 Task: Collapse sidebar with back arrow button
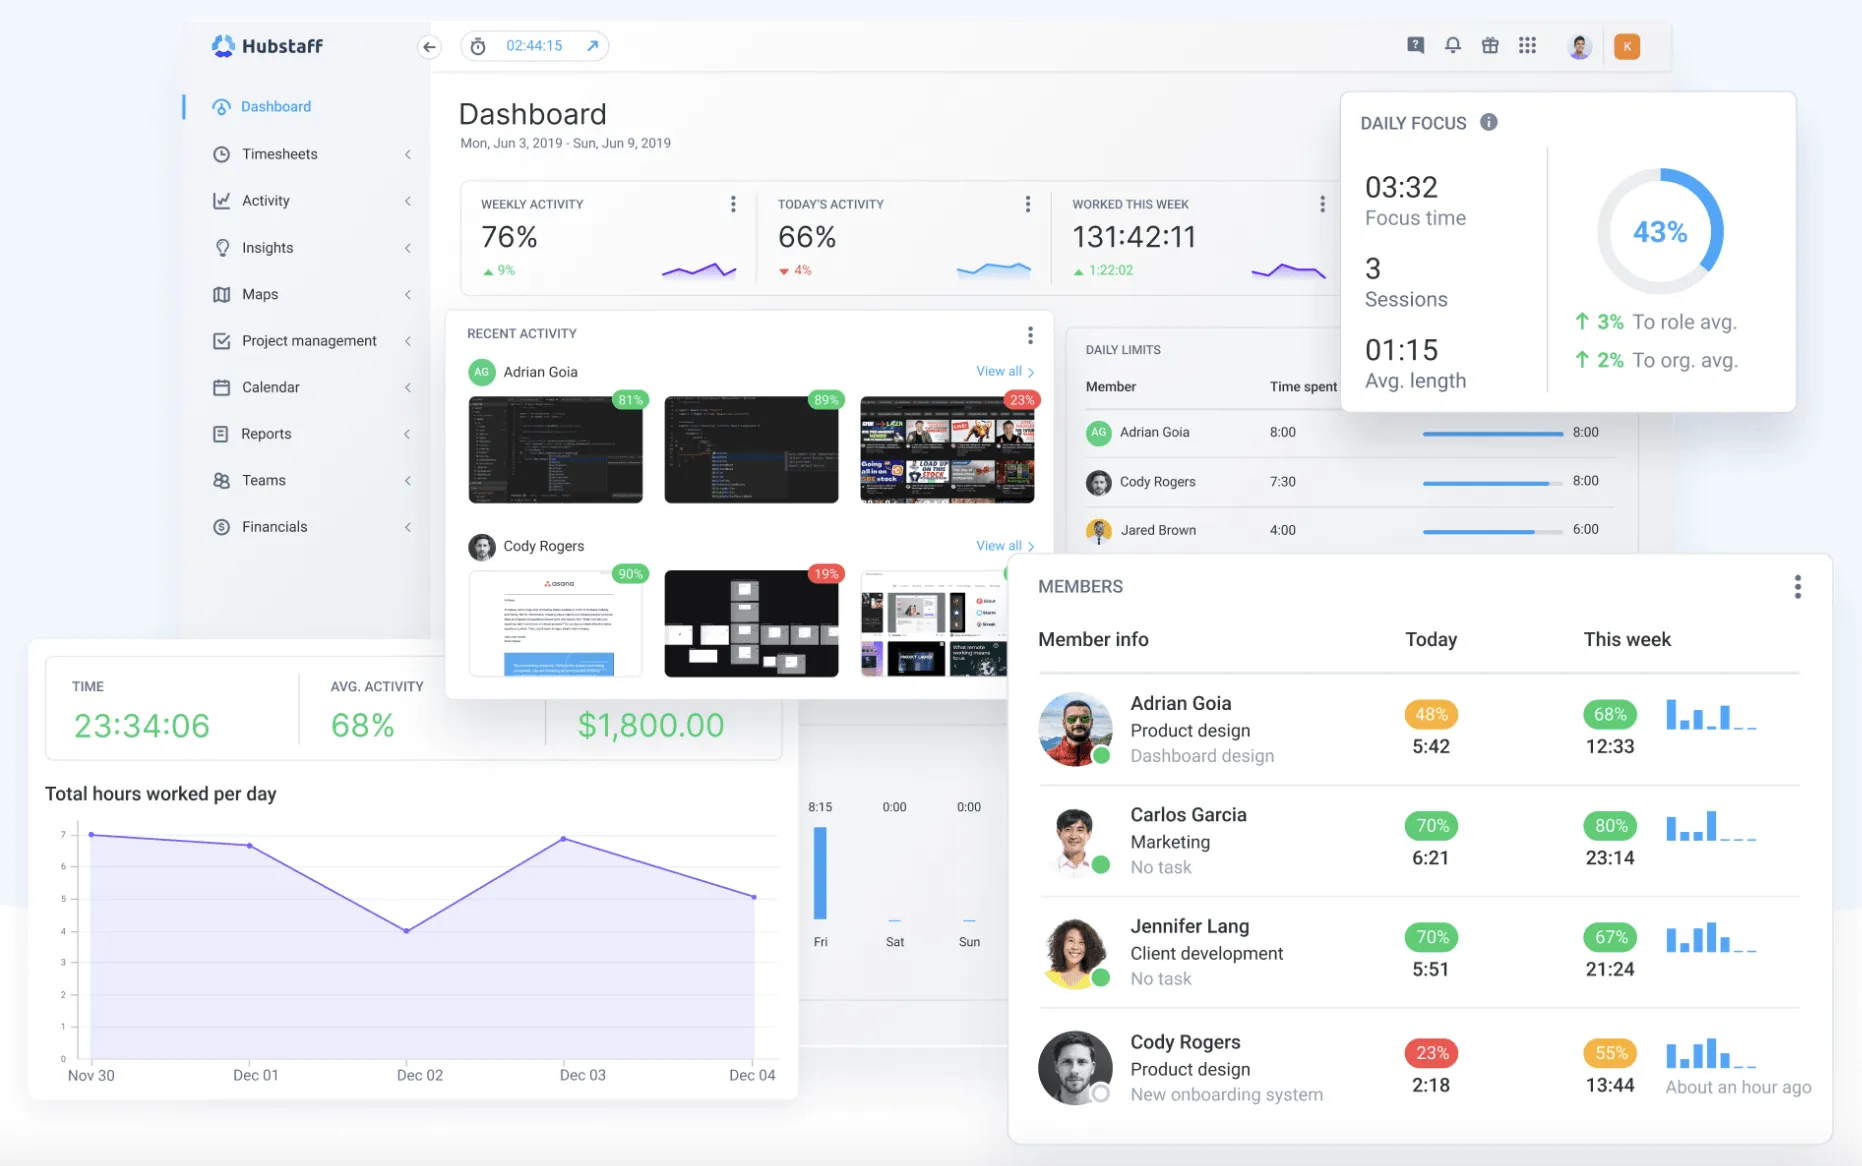click(x=429, y=46)
